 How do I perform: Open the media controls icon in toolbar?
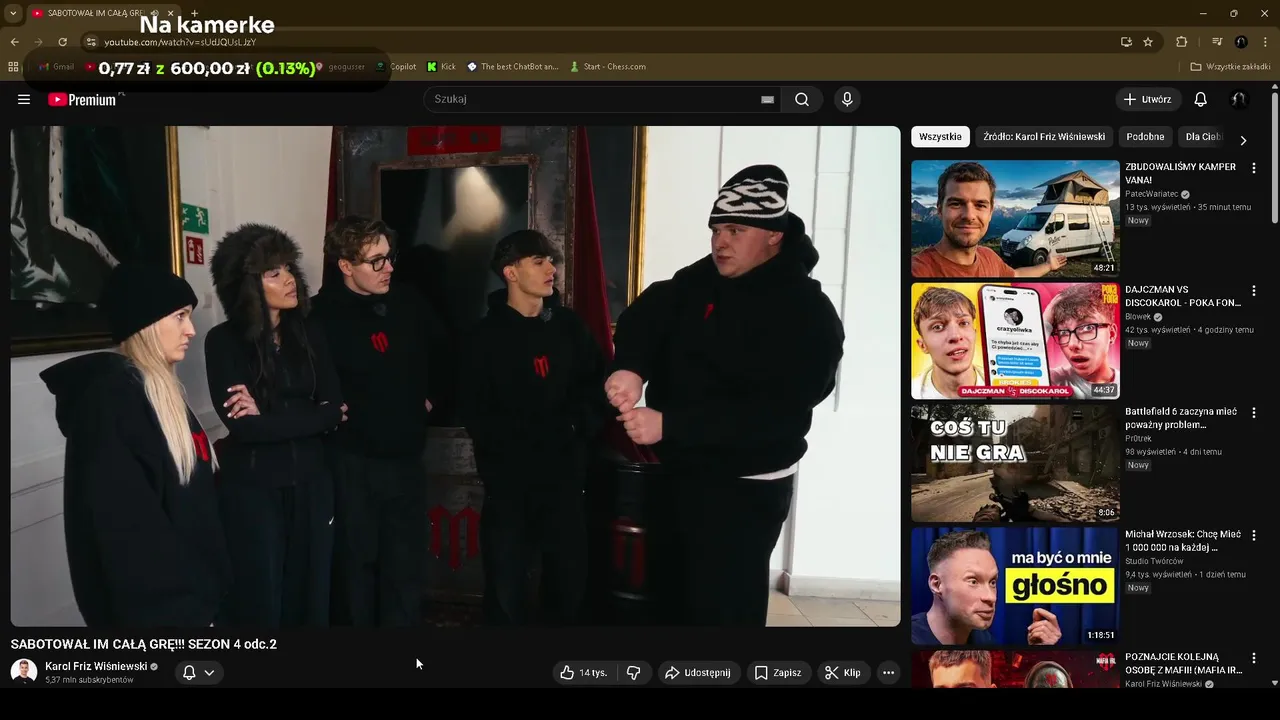pyautogui.click(x=1217, y=42)
